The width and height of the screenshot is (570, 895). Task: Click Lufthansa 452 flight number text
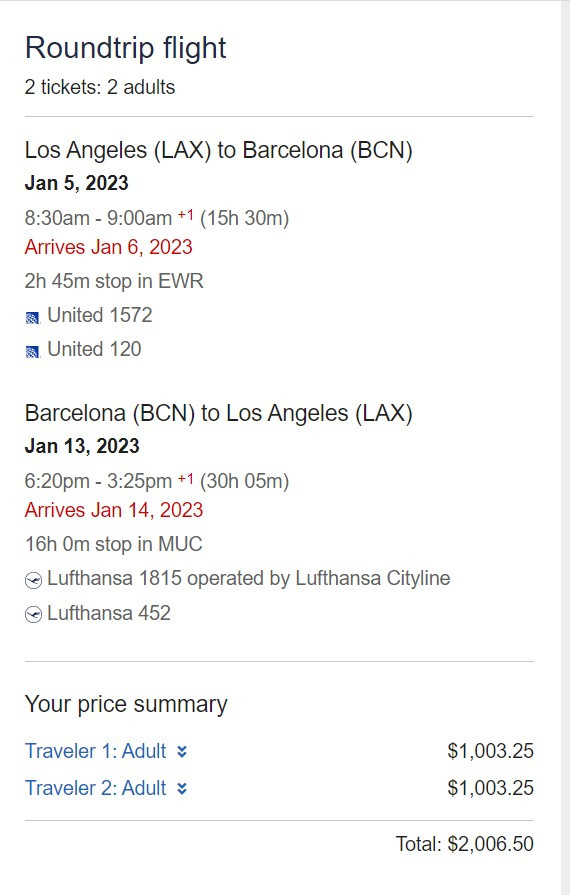point(109,613)
